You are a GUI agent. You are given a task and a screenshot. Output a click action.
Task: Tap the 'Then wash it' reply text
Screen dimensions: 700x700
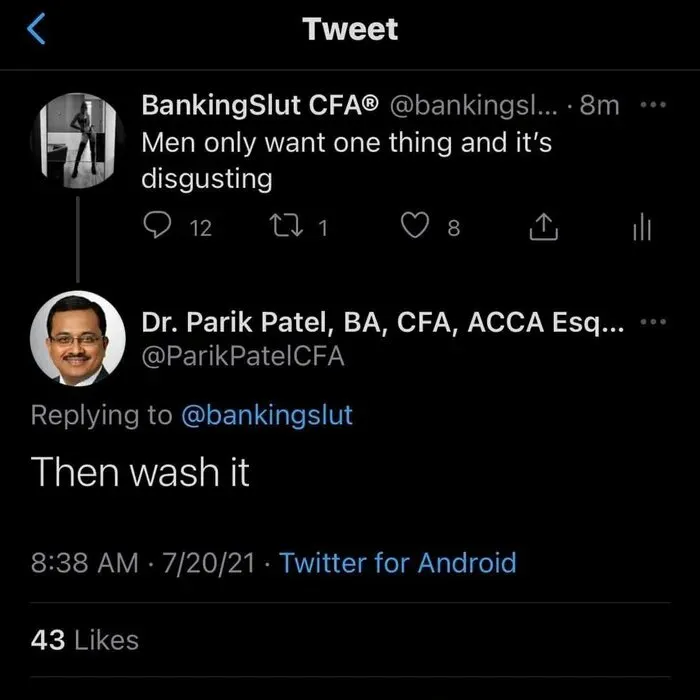(x=140, y=472)
